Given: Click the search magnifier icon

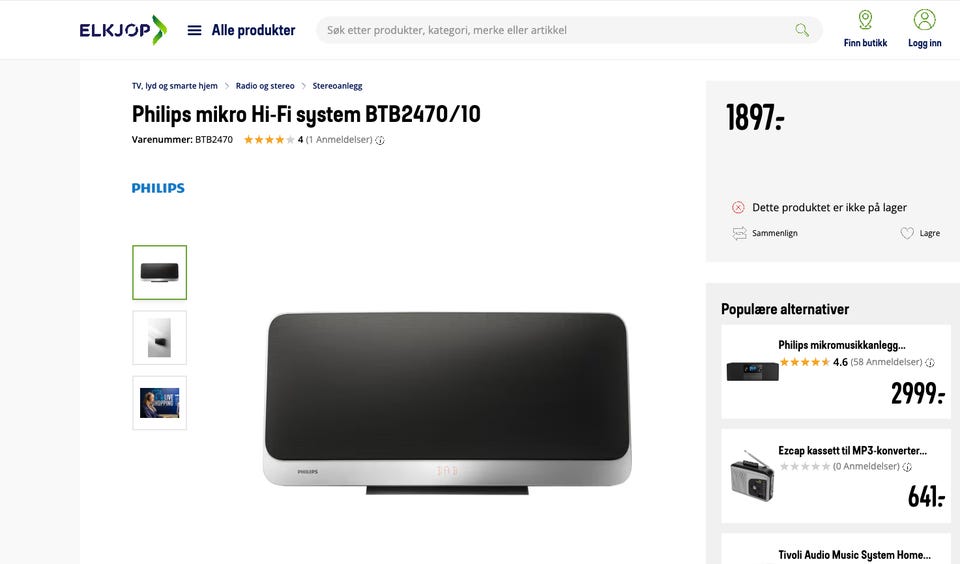Looking at the screenshot, I should [801, 30].
